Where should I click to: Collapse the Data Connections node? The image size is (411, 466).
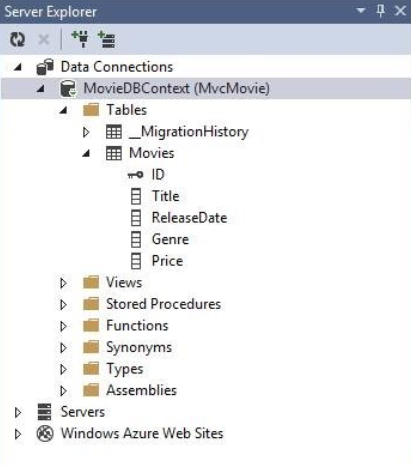click(18, 67)
